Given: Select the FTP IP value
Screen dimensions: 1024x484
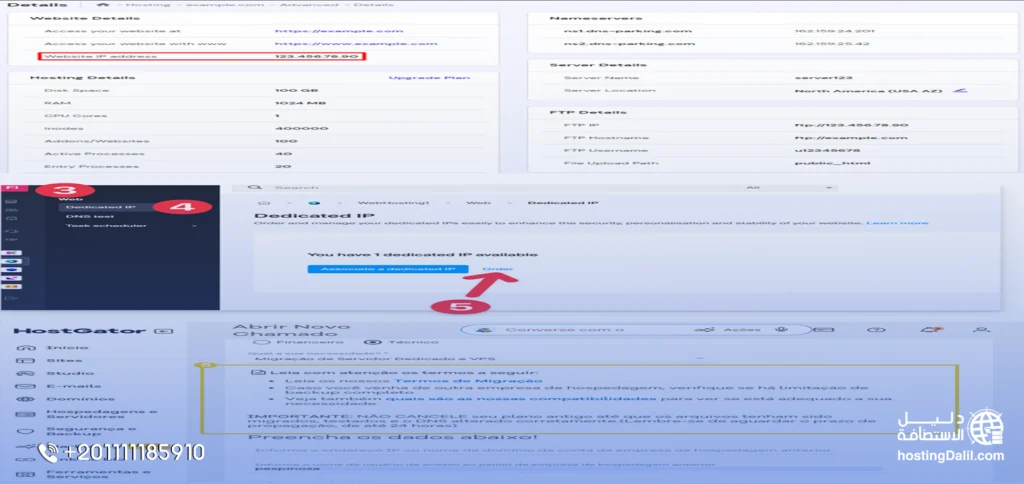Looking at the screenshot, I should [x=851, y=125].
